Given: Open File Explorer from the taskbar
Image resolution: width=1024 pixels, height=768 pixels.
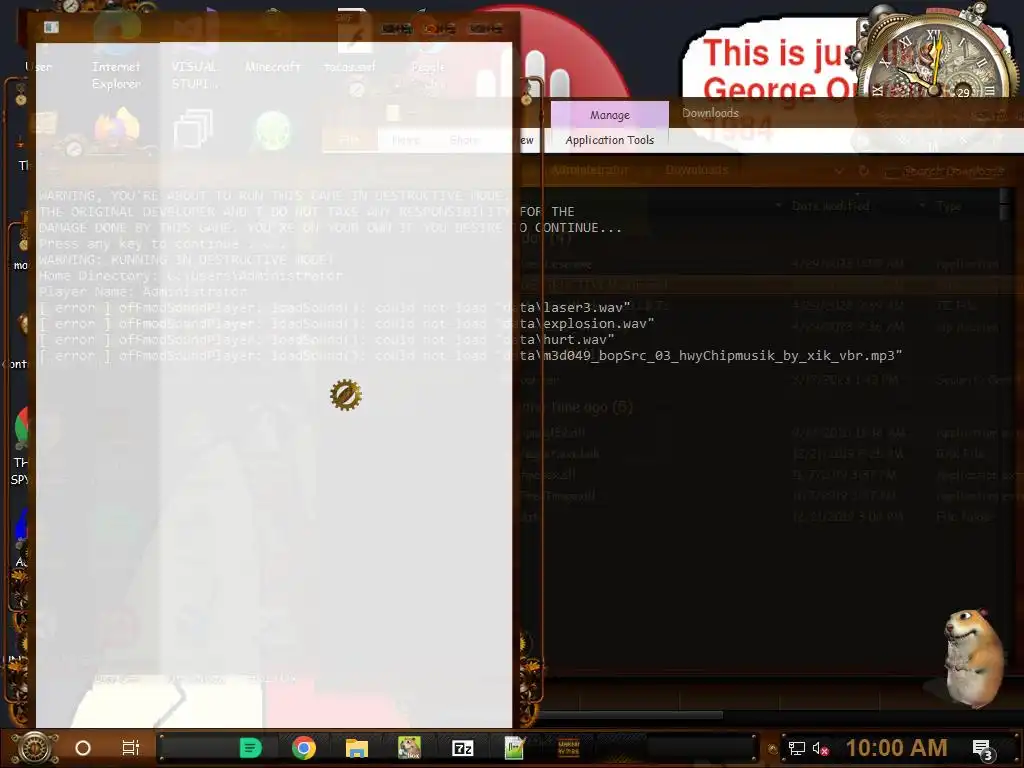Looking at the screenshot, I should click(x=357, y=748).
